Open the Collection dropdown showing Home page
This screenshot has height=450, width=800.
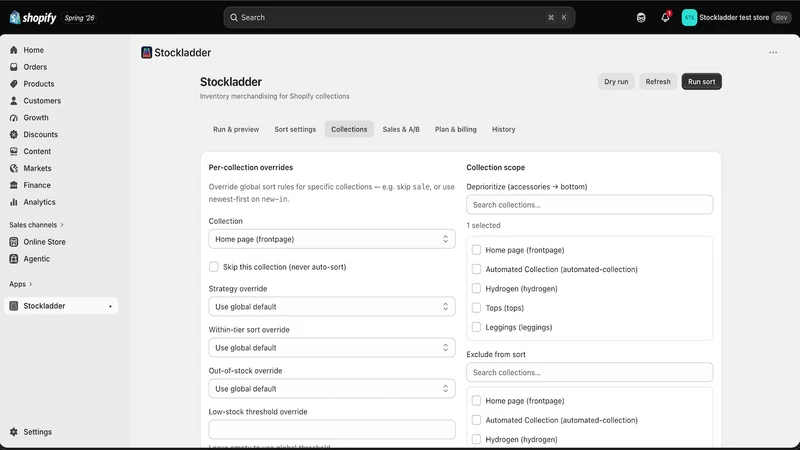coord(332,239)
